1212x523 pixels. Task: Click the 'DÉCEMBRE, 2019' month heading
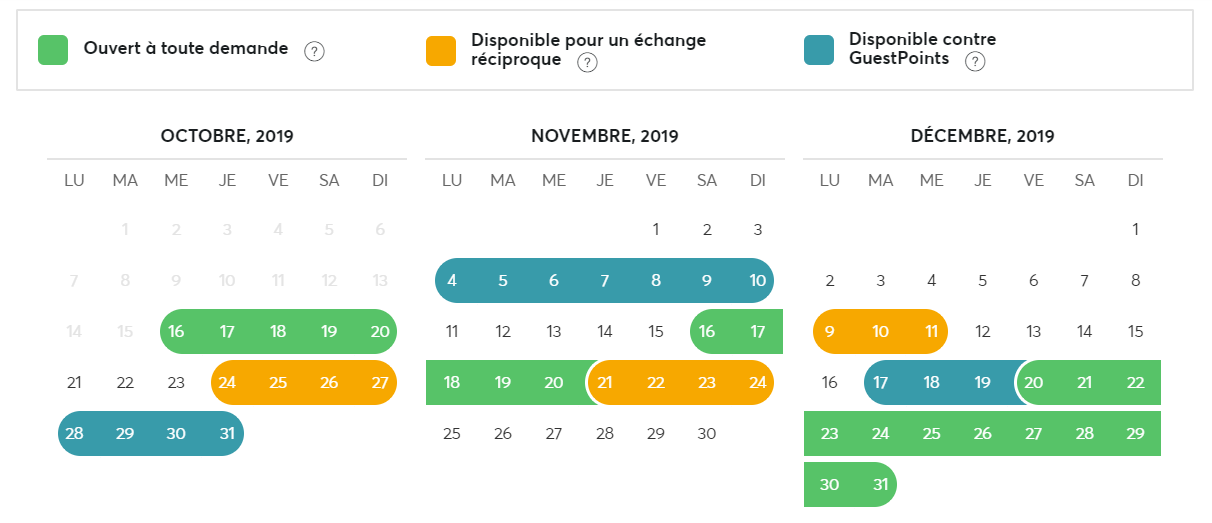click(982, 137)
